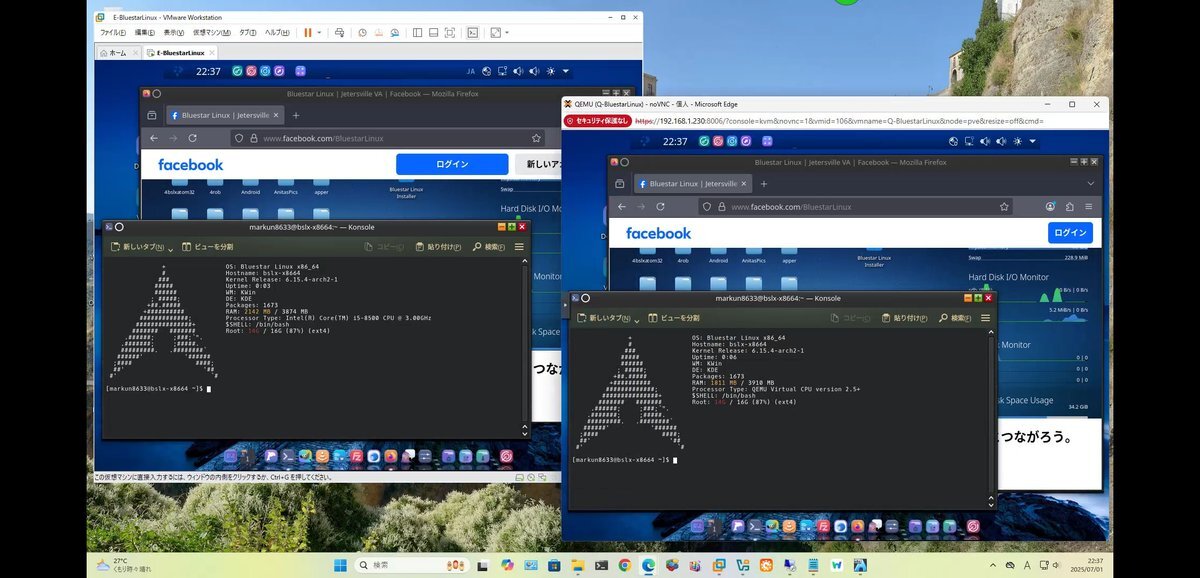Image resolution: width=1200 pixels, height=578 pixels.
Task: Click the JA keyboard layout indicator in VMware guest
Action: (x=471, y=72)
